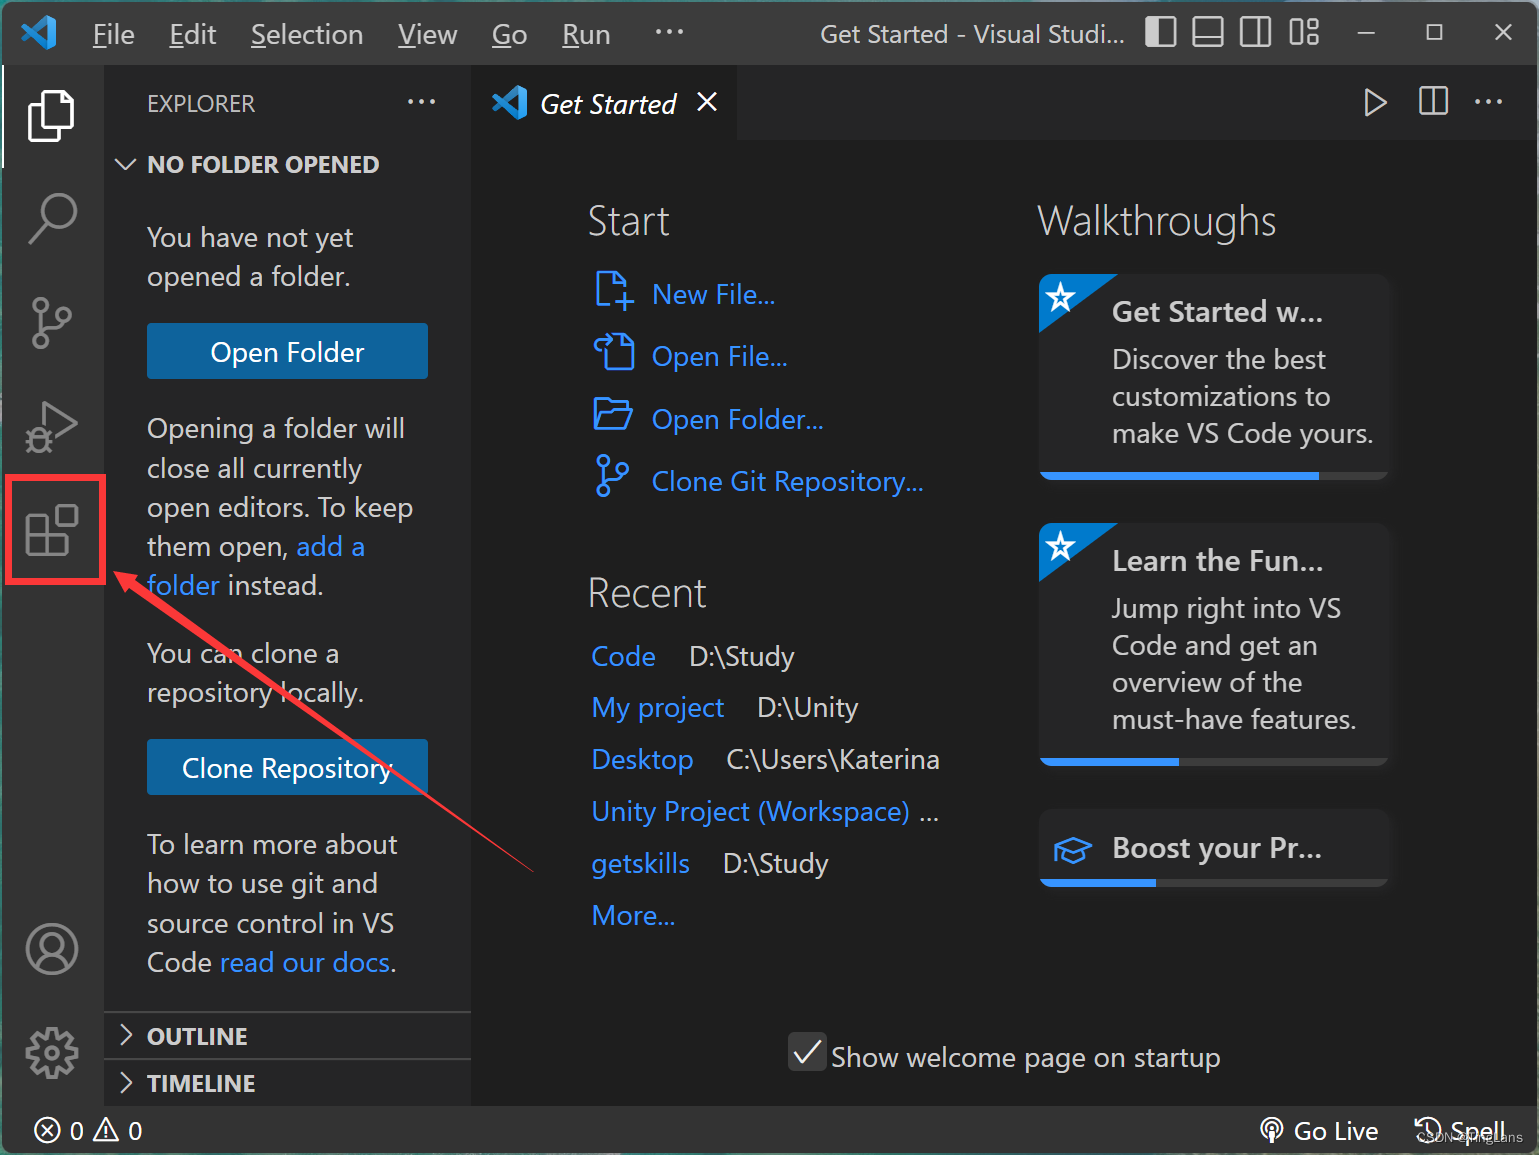The height and width of the screenshot is (1155, 1539).
Task: Open the Explorer view in activity bar
Action: click(51, 116)
